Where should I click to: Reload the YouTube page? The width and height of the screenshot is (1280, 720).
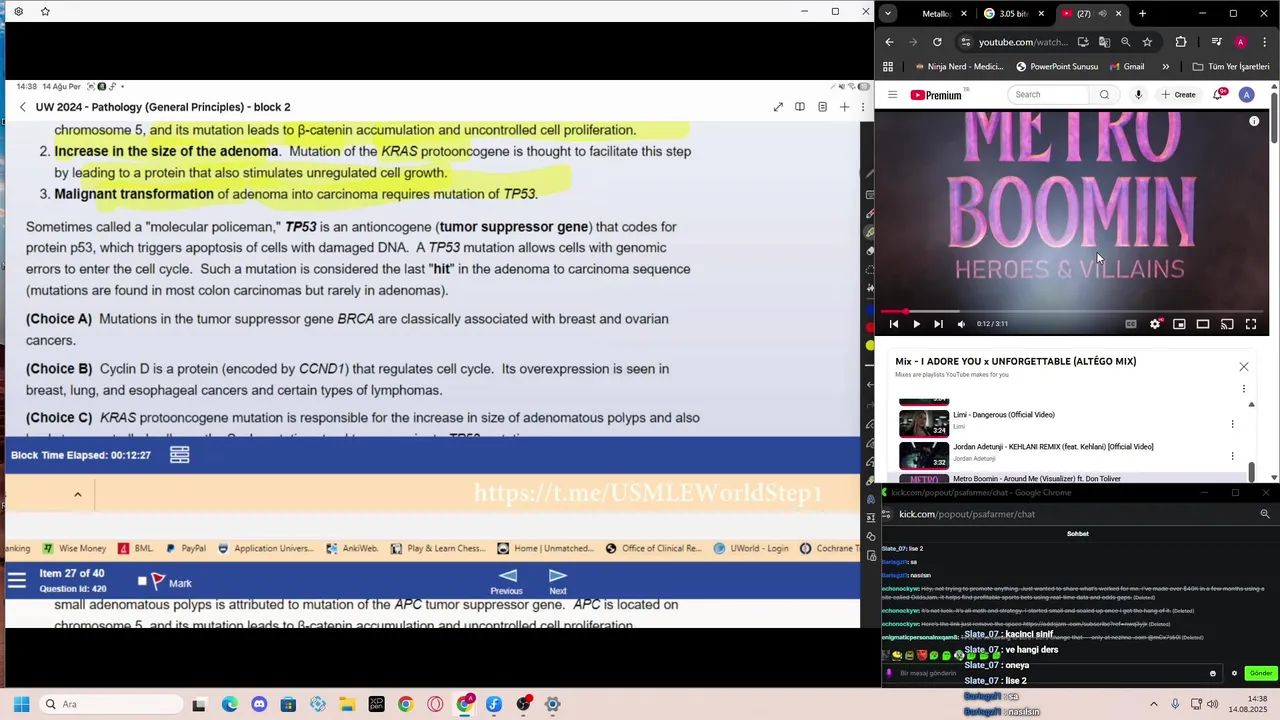click(937, 42)
